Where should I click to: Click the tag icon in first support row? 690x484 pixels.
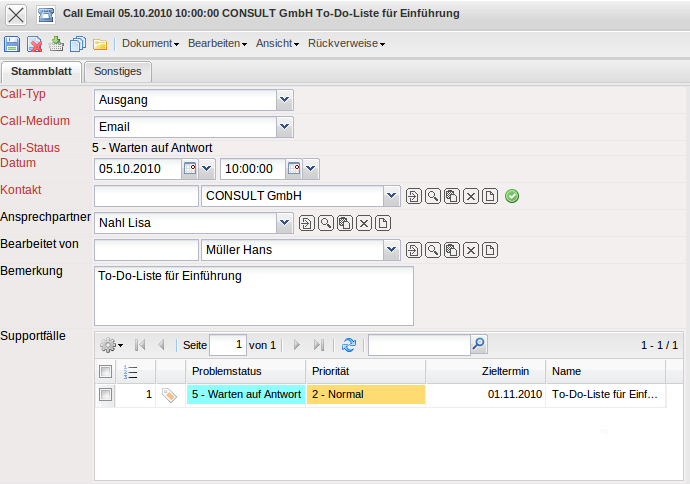(x=169, y=395)
